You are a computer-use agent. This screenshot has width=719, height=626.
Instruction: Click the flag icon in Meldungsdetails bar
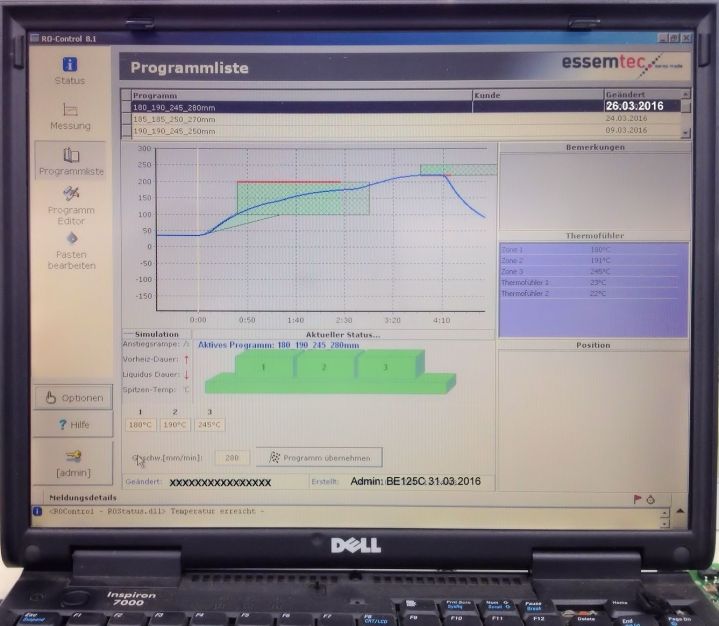coord(637,498)
